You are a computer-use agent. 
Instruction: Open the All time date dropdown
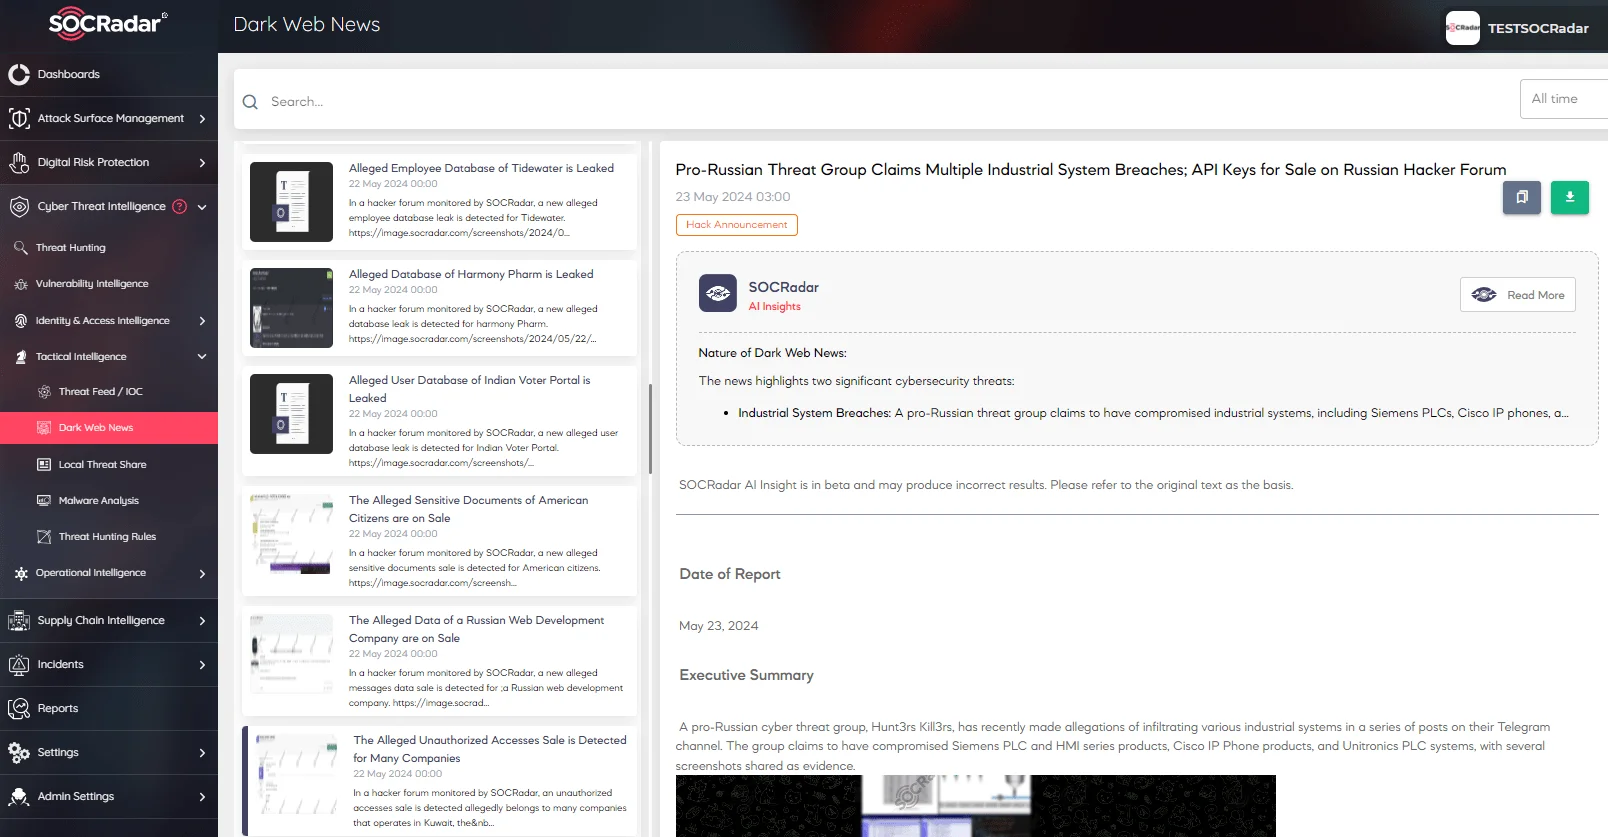pyautogui.click(x=1564, y=99)
